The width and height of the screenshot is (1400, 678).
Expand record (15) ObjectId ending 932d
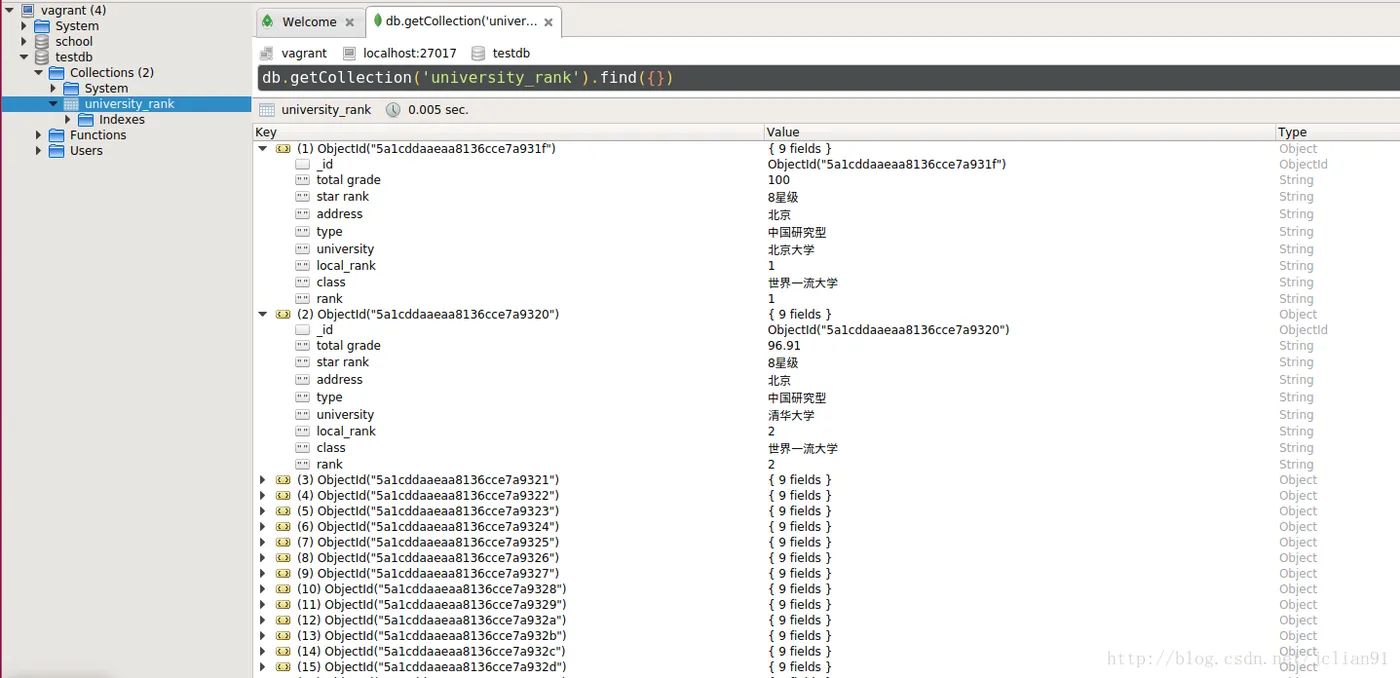coord(263,667)
